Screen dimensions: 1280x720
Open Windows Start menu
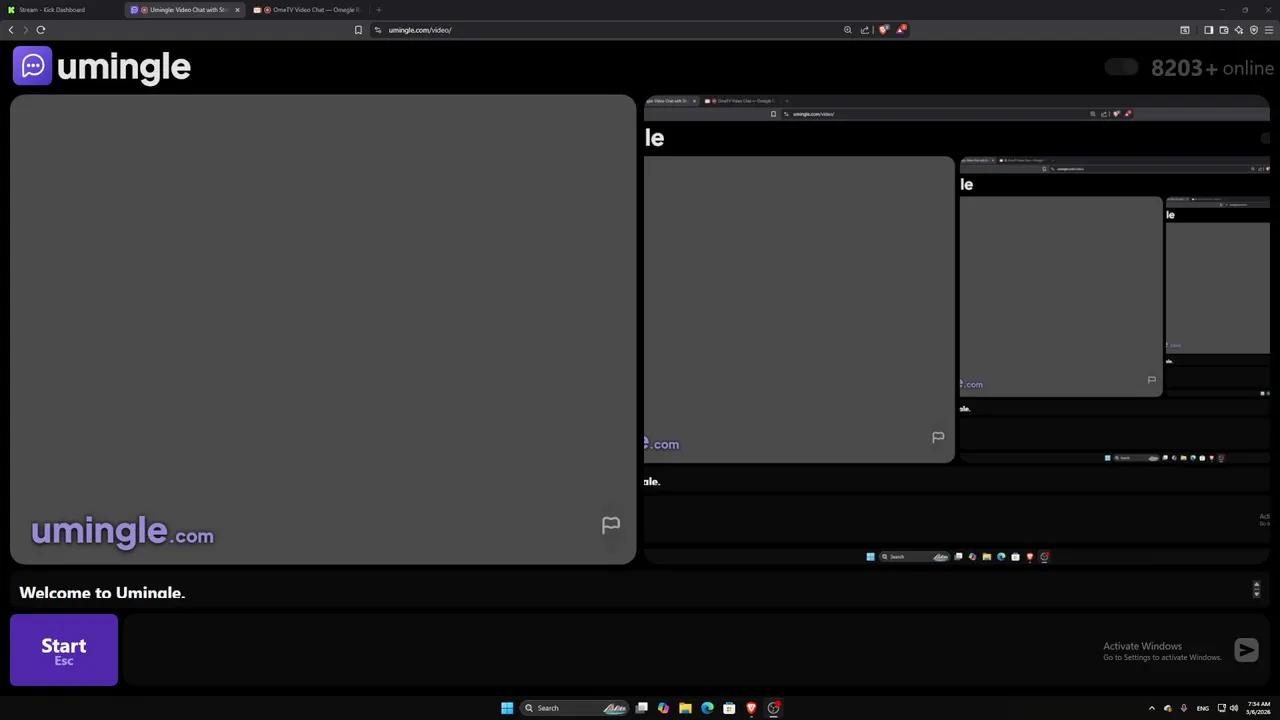(x=507, y=708)
